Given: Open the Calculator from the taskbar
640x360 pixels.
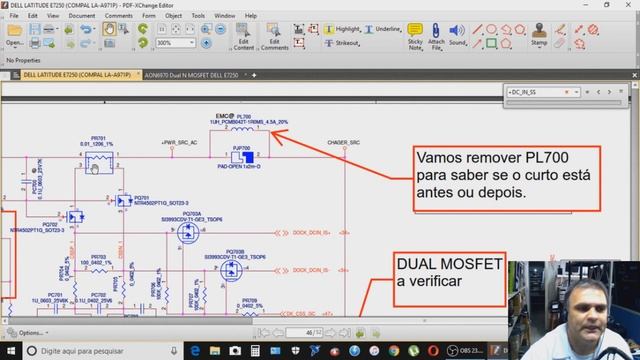Looking at the screenshot, I should click(x=255, y=351).
